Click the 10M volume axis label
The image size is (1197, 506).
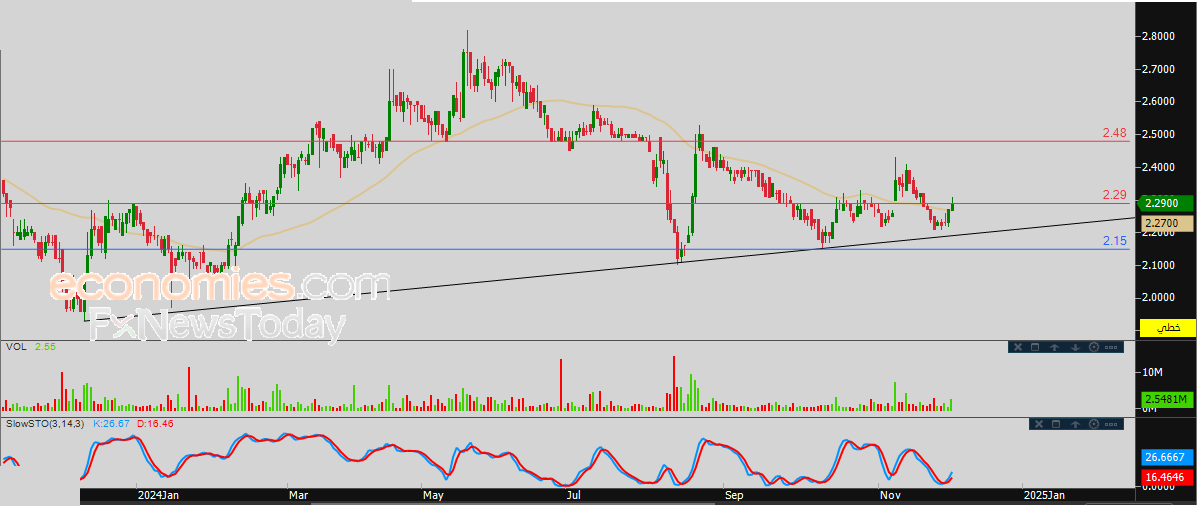tap(1152, 372)
